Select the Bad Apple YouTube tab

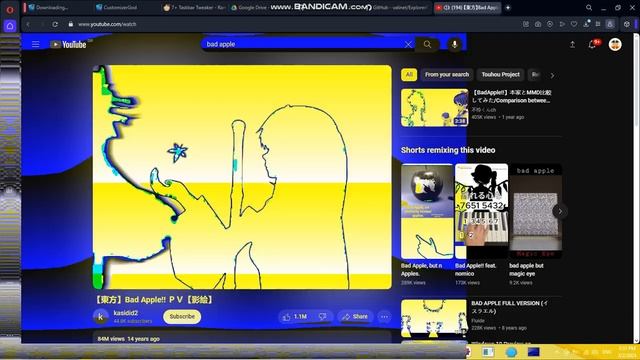[467, 7]
